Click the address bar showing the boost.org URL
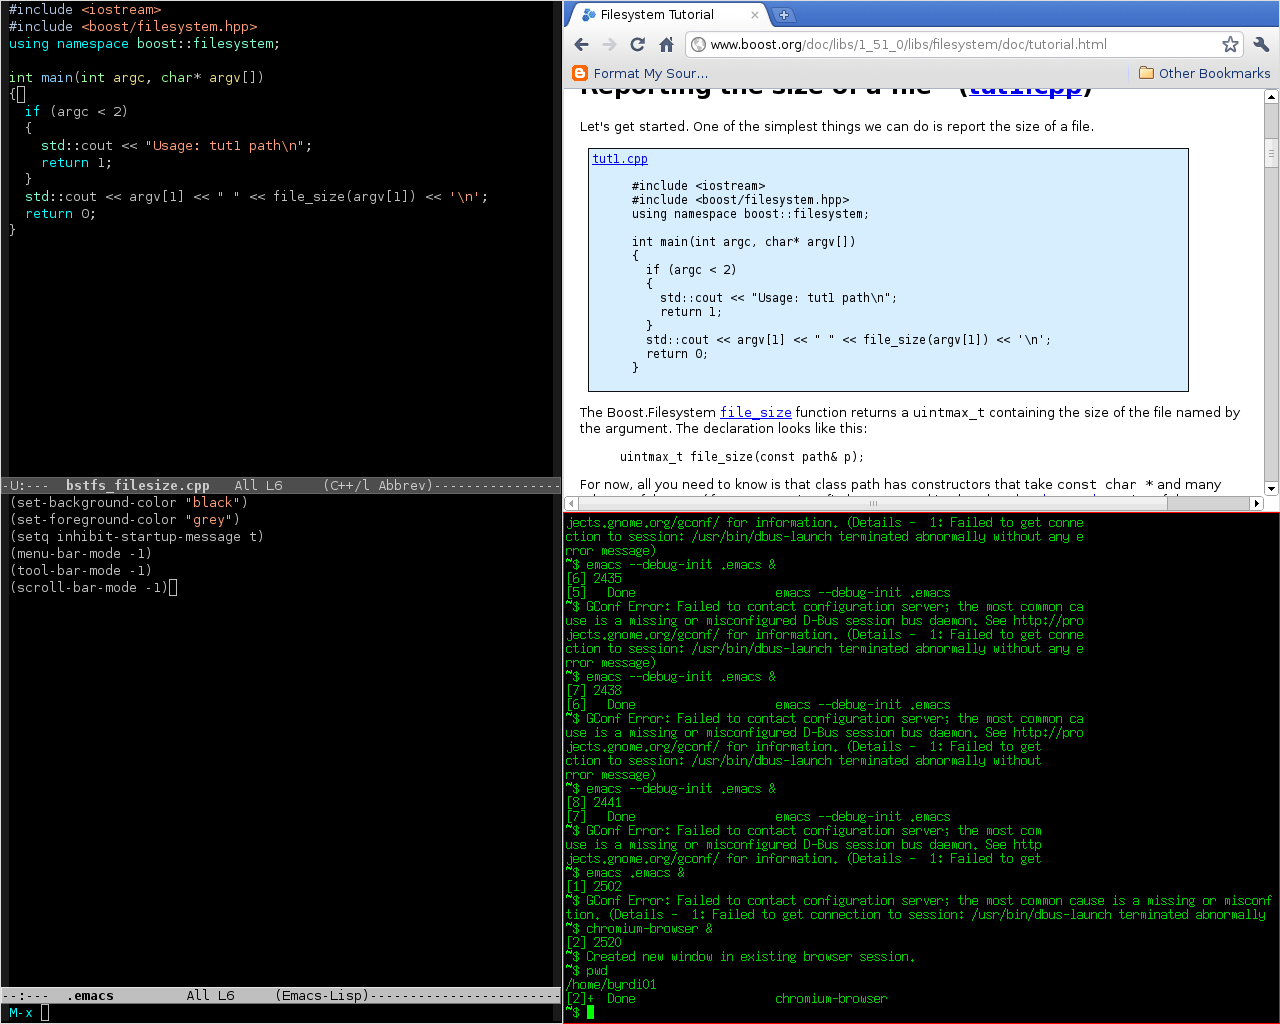Viewport: 1280px width, 1024px height. coord(950,44)
